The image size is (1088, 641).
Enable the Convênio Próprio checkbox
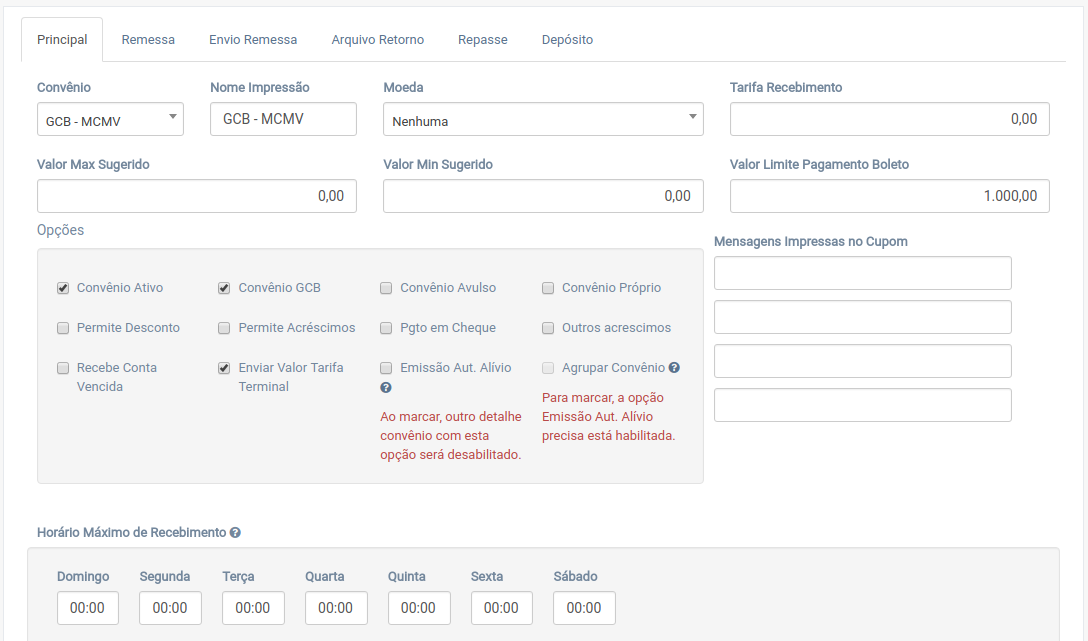pyautogui.click(x=548, y=288)
